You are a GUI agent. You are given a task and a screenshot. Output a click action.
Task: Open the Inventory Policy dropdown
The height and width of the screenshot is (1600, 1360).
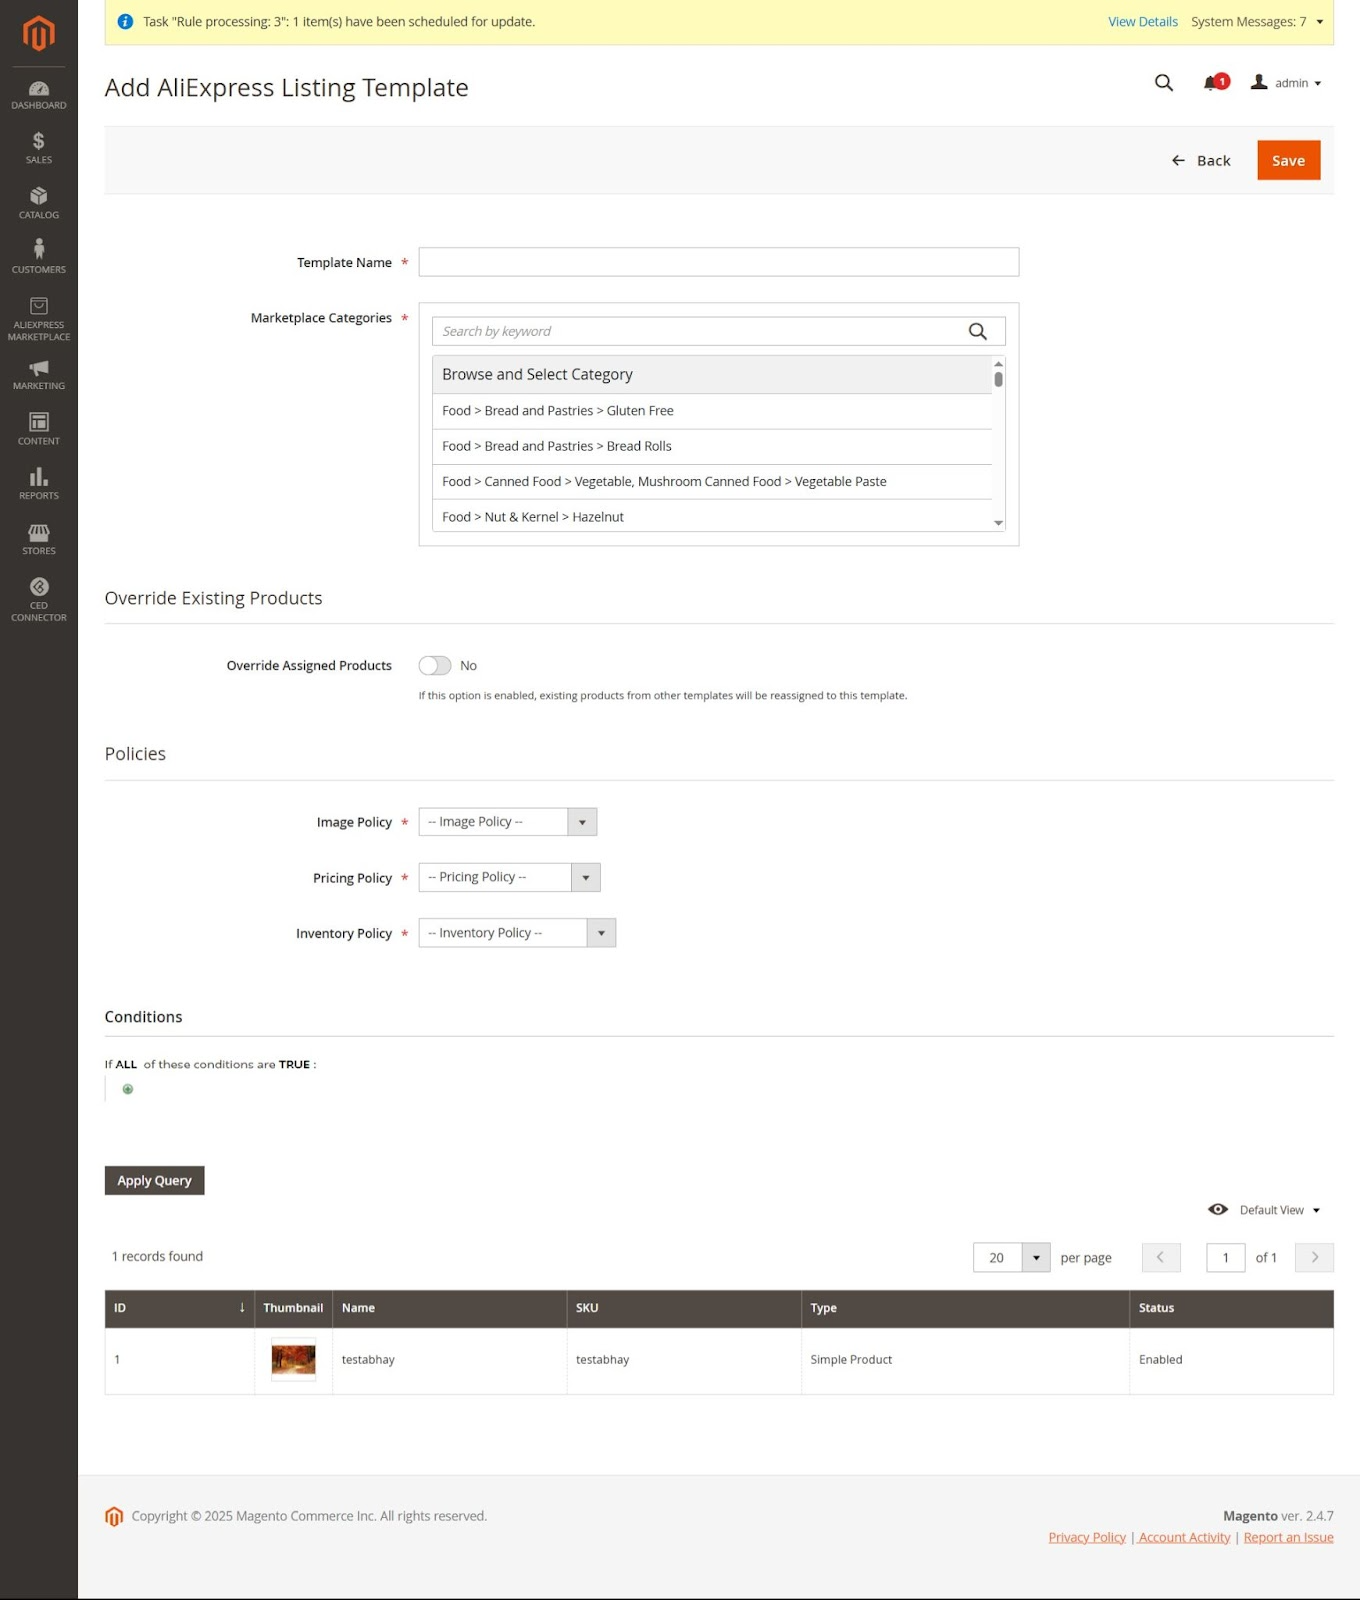pyautogui.click(x=516, y=933)
